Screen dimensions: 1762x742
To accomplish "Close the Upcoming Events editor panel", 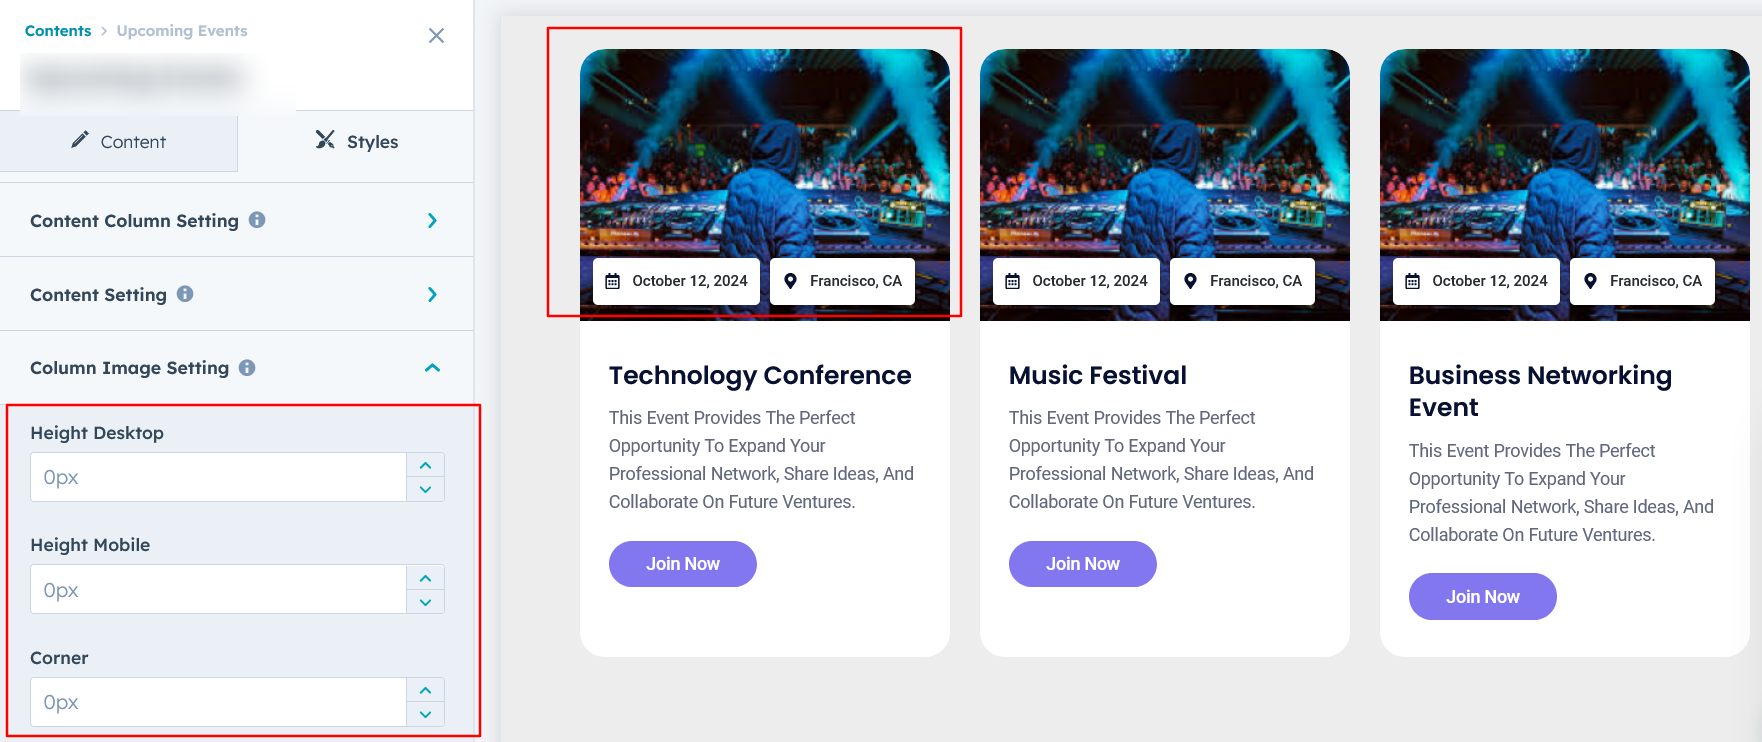I will [x=436, y=36].
